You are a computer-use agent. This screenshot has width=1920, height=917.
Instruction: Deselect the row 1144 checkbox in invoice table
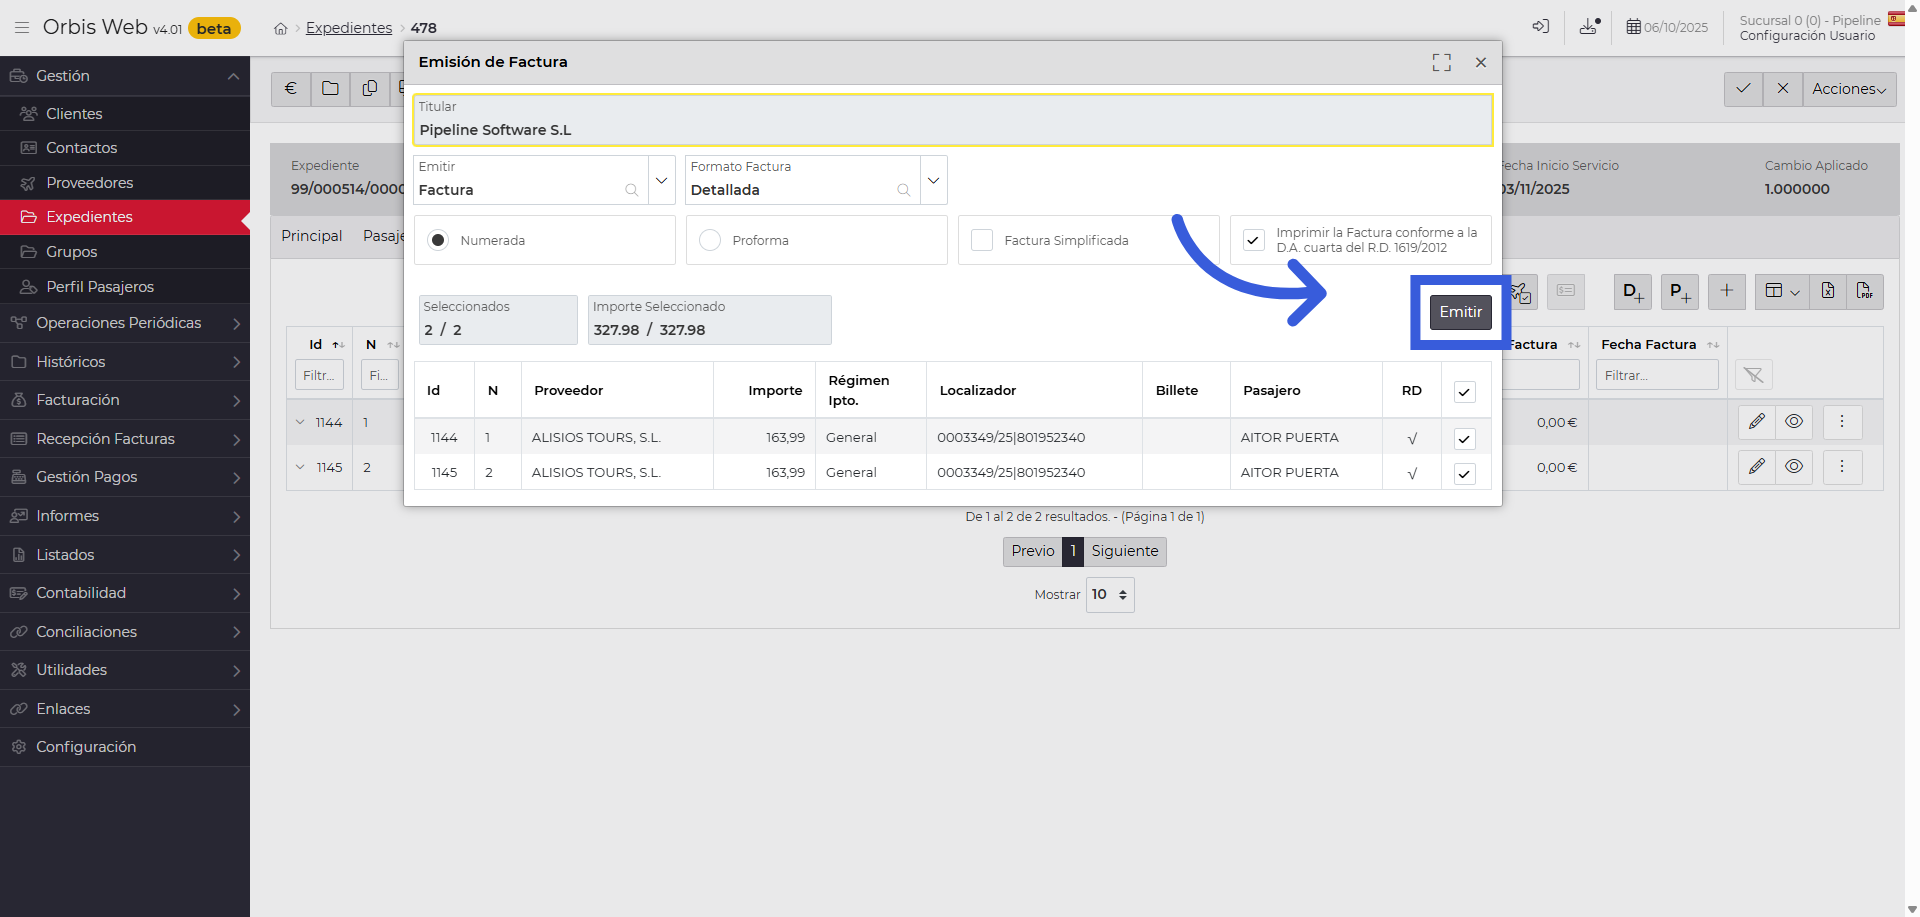tap(1464, 438)
